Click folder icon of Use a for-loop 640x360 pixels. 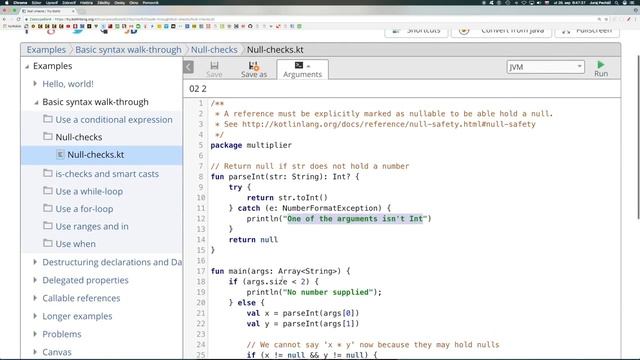pyautogui.click(x=48, y=209)
